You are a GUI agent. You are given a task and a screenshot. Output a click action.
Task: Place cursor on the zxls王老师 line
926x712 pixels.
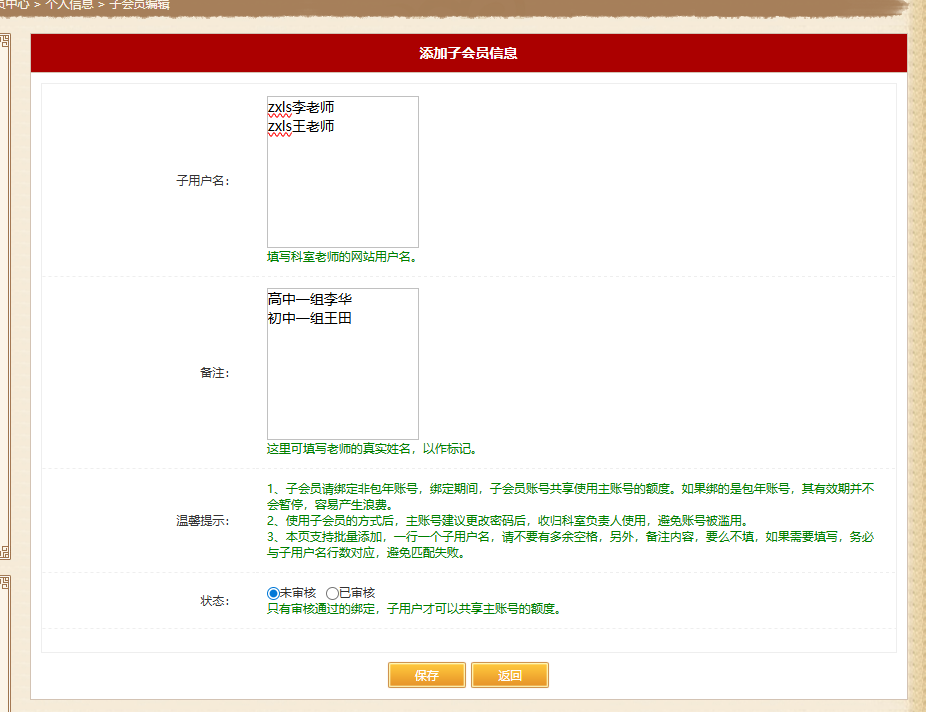(x=301, y=126)
